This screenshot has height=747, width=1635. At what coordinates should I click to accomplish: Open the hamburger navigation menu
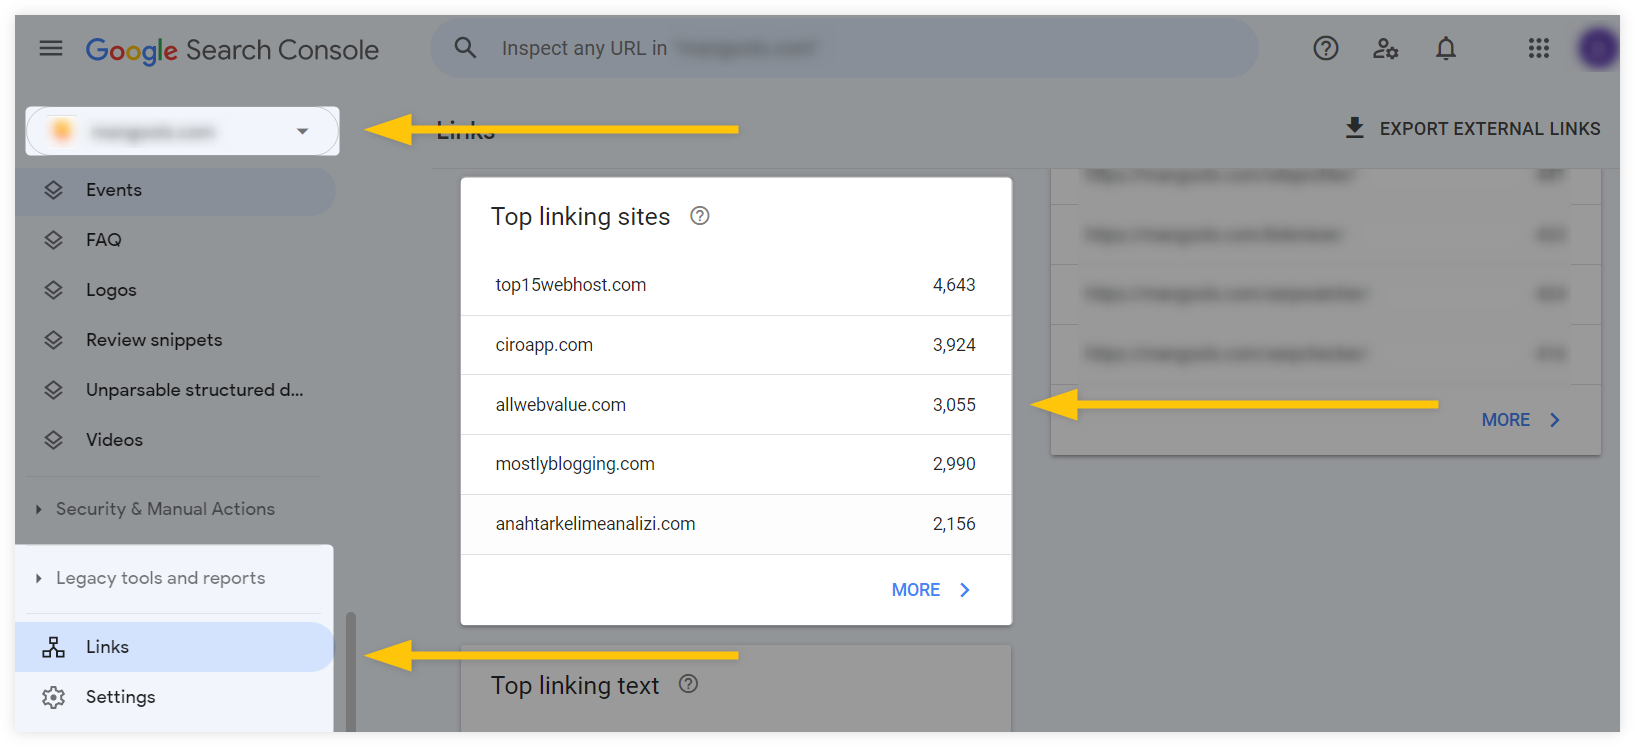(51, 48)
